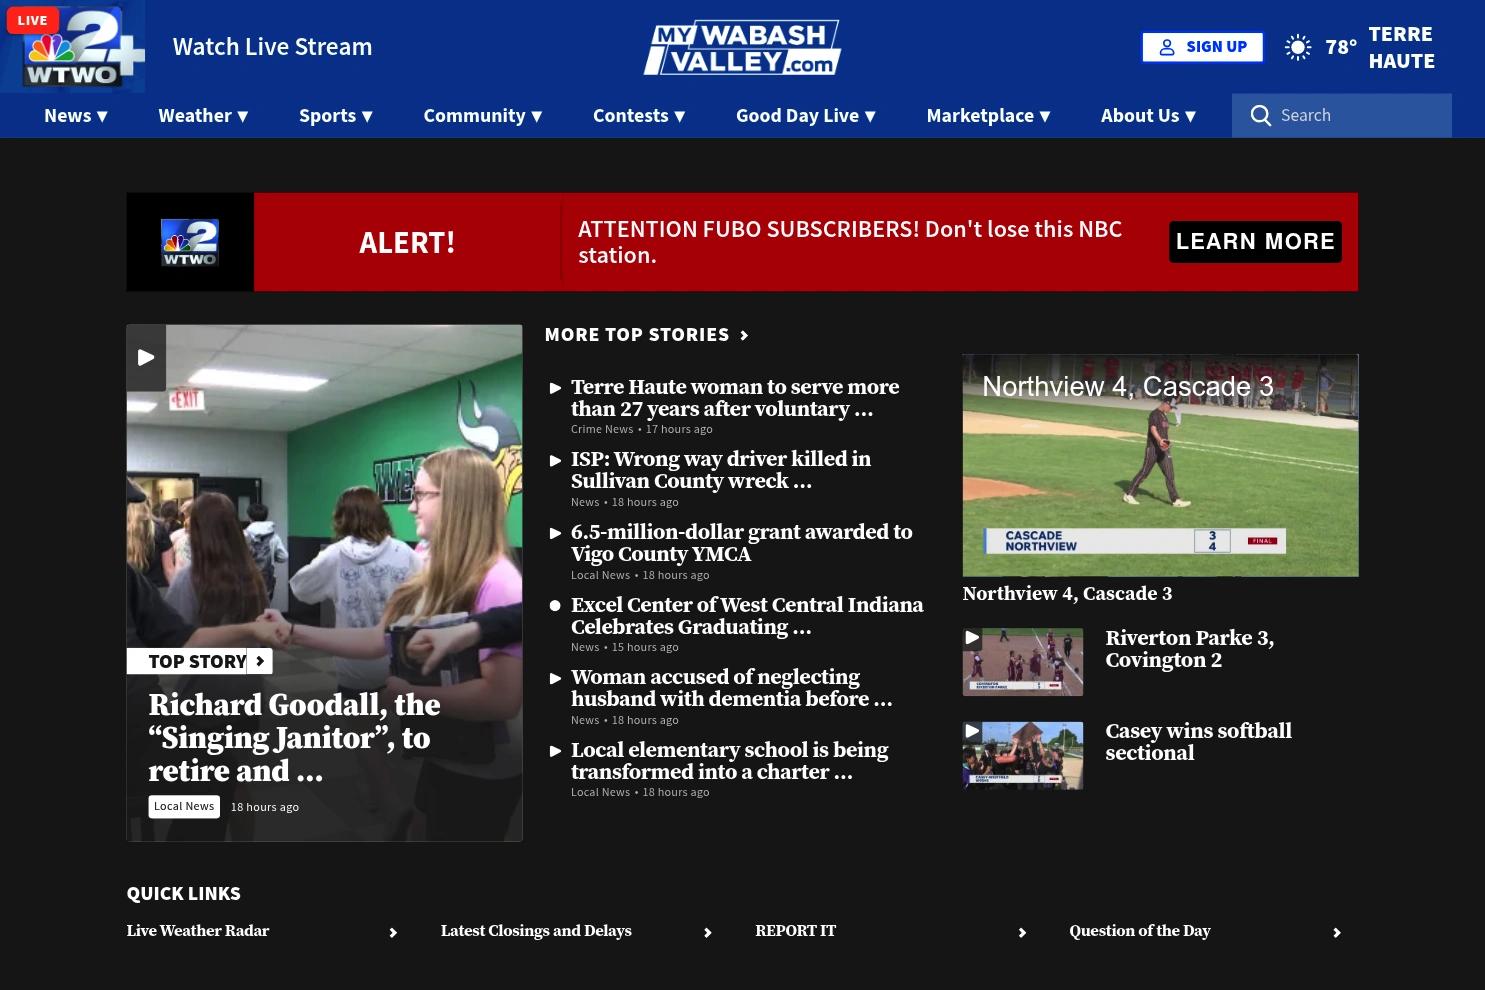Open Northview 4, Cascade 3 headline

(x=1067, y=594)
